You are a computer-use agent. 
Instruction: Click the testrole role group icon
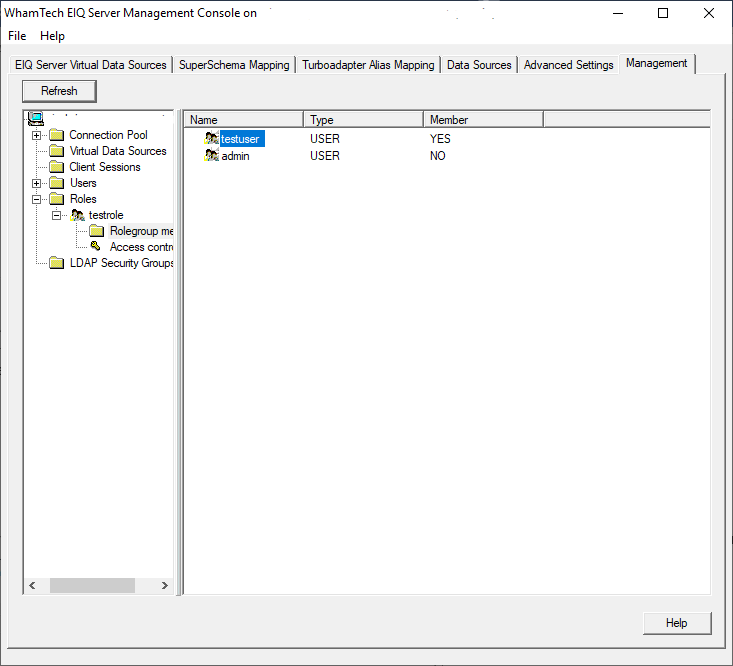click(78, 215)
